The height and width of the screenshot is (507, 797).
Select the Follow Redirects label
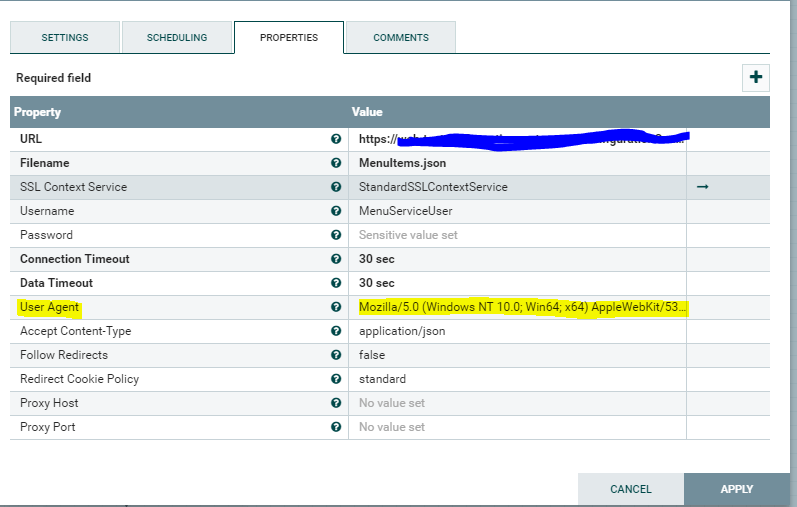64,354
